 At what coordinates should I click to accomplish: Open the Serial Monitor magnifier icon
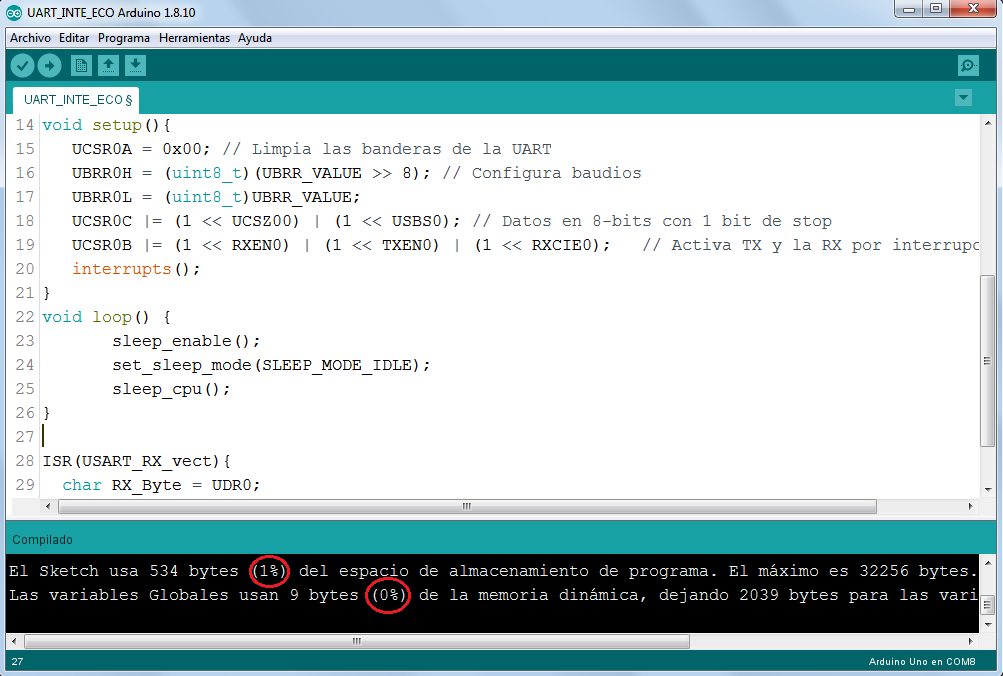[968, 65]
